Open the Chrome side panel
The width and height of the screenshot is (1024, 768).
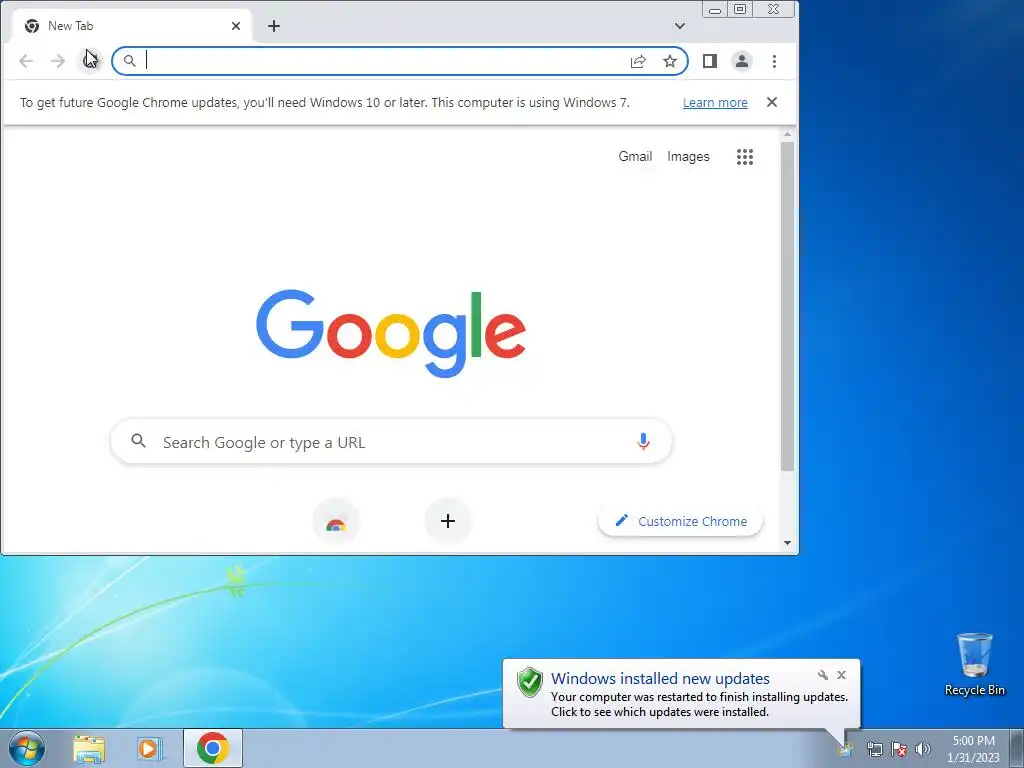710,61
